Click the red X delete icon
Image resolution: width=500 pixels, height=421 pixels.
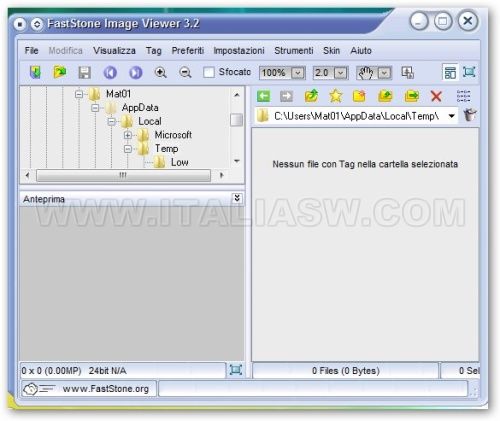[x=436, y=96]
